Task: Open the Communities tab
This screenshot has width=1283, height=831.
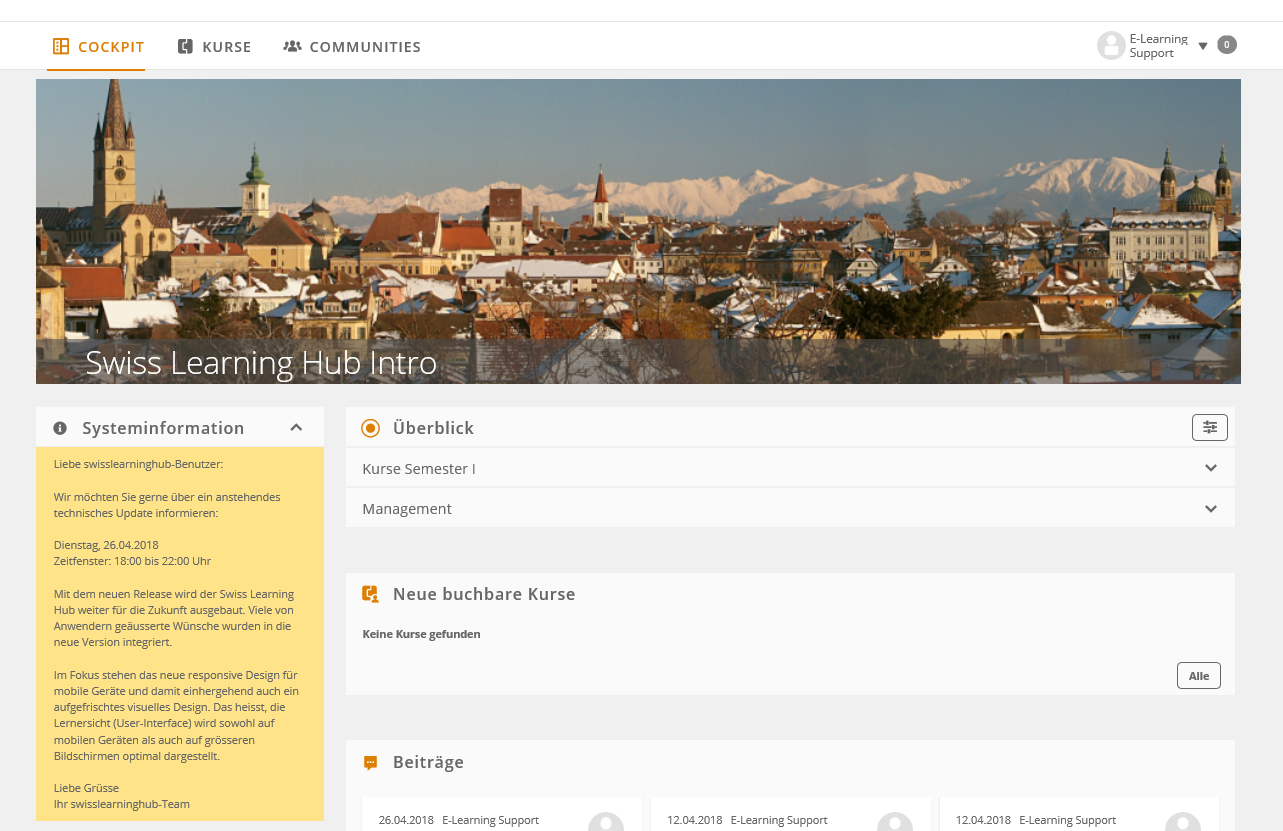Action: point(364,47)
